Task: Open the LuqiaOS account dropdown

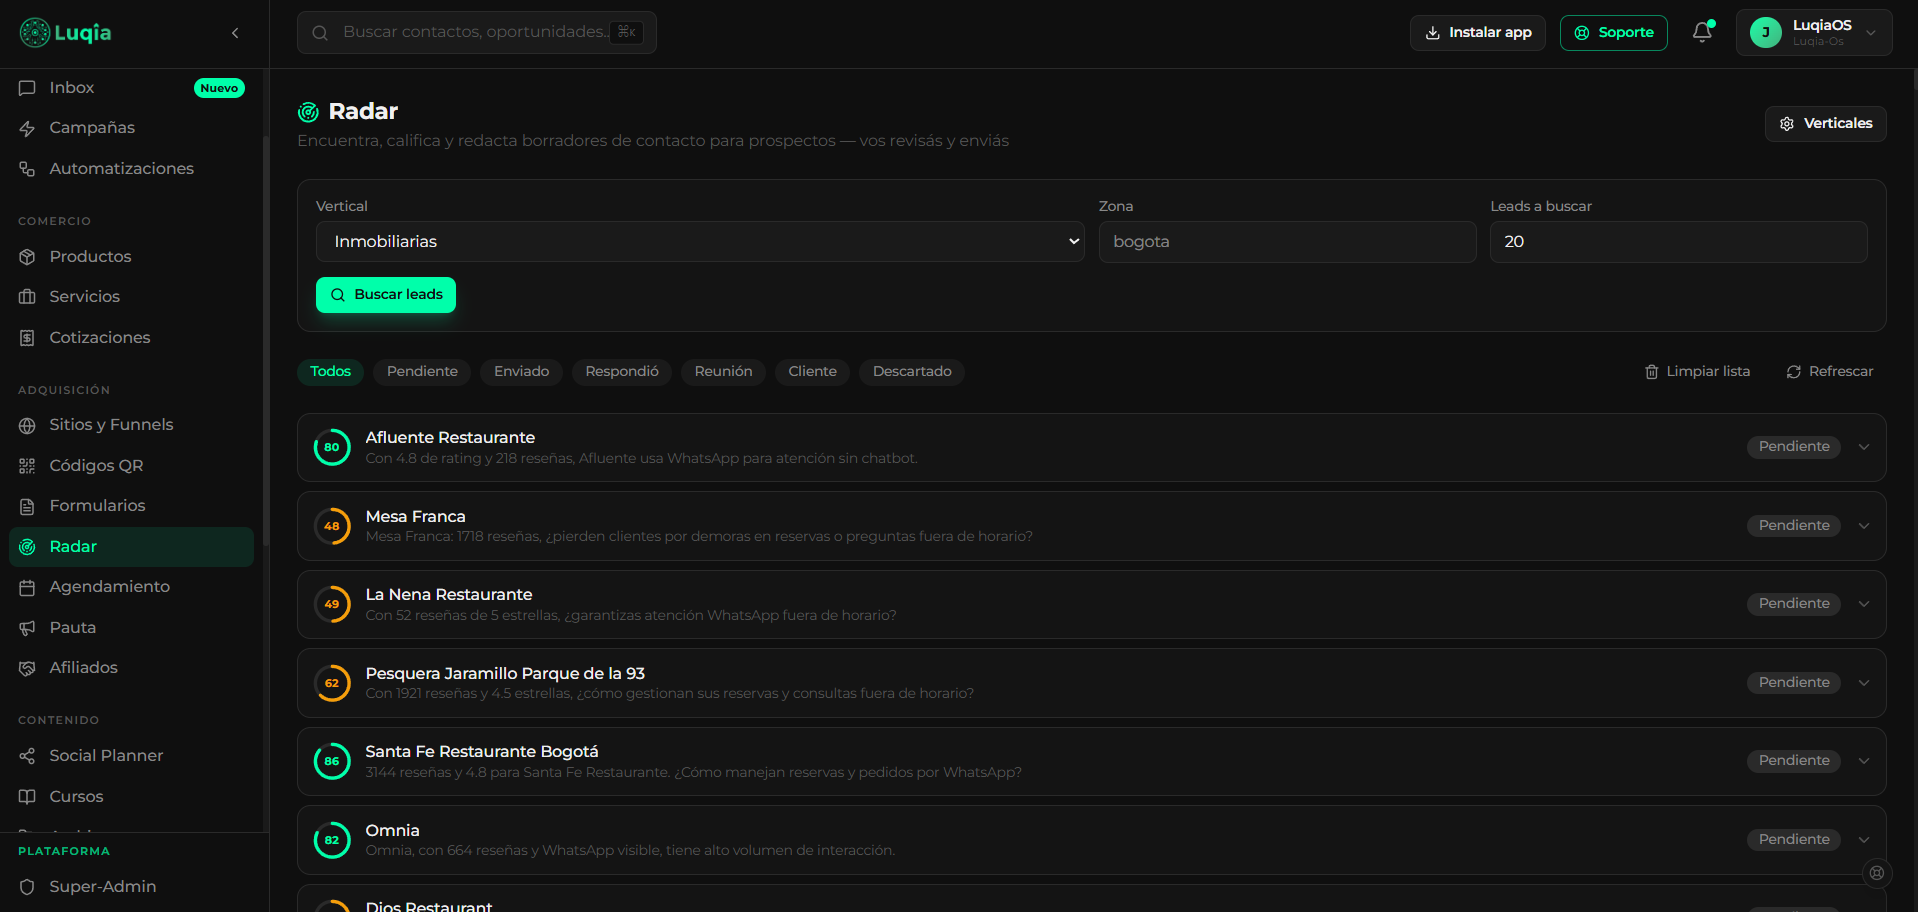Action: coord(1814,33)
